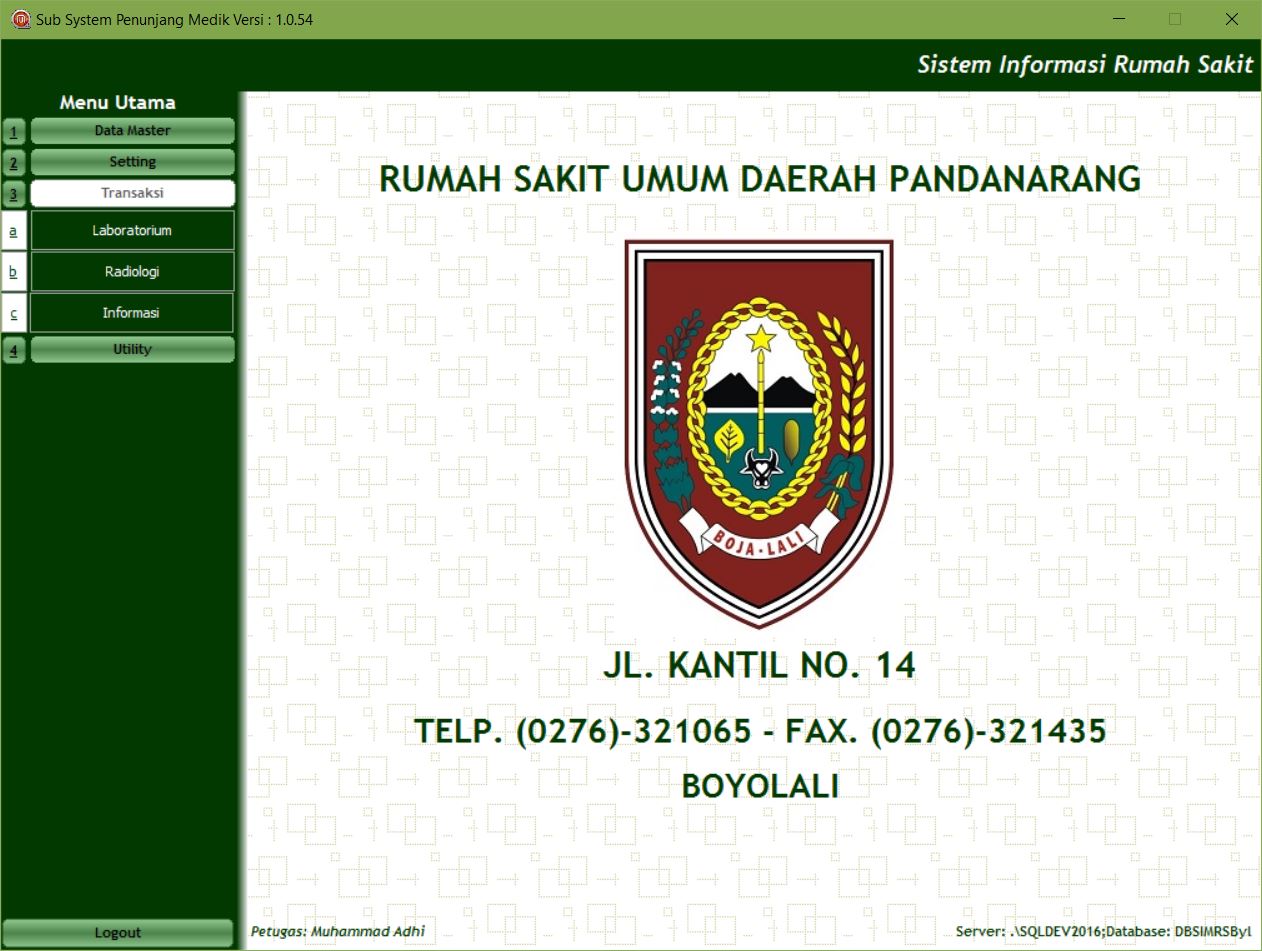Click the Sistem Informasi Rumah Sakit header text
Image resolution: width=1262 pixels, height=951 pixels.
click(x=1085, y=65)
